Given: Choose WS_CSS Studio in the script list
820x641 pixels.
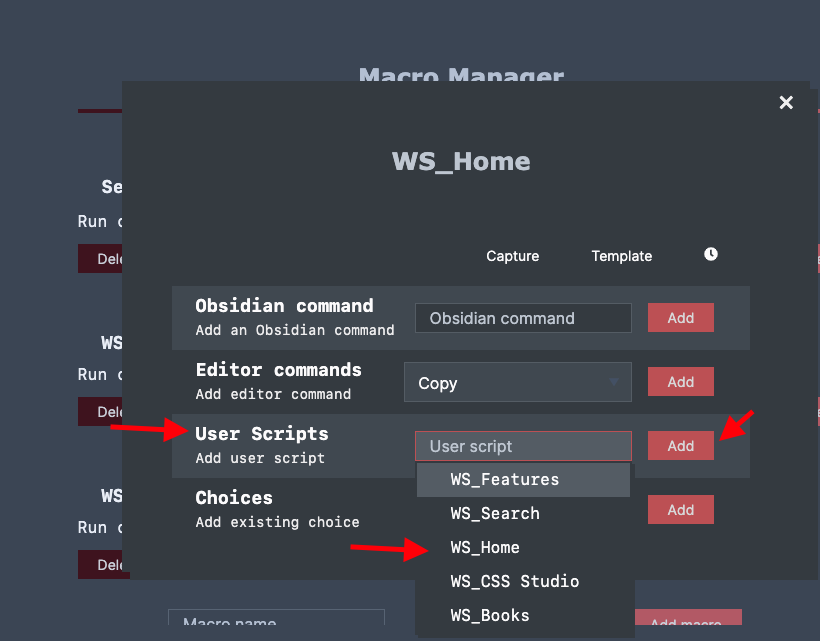Looking at the screenshot, I should 523,581.
